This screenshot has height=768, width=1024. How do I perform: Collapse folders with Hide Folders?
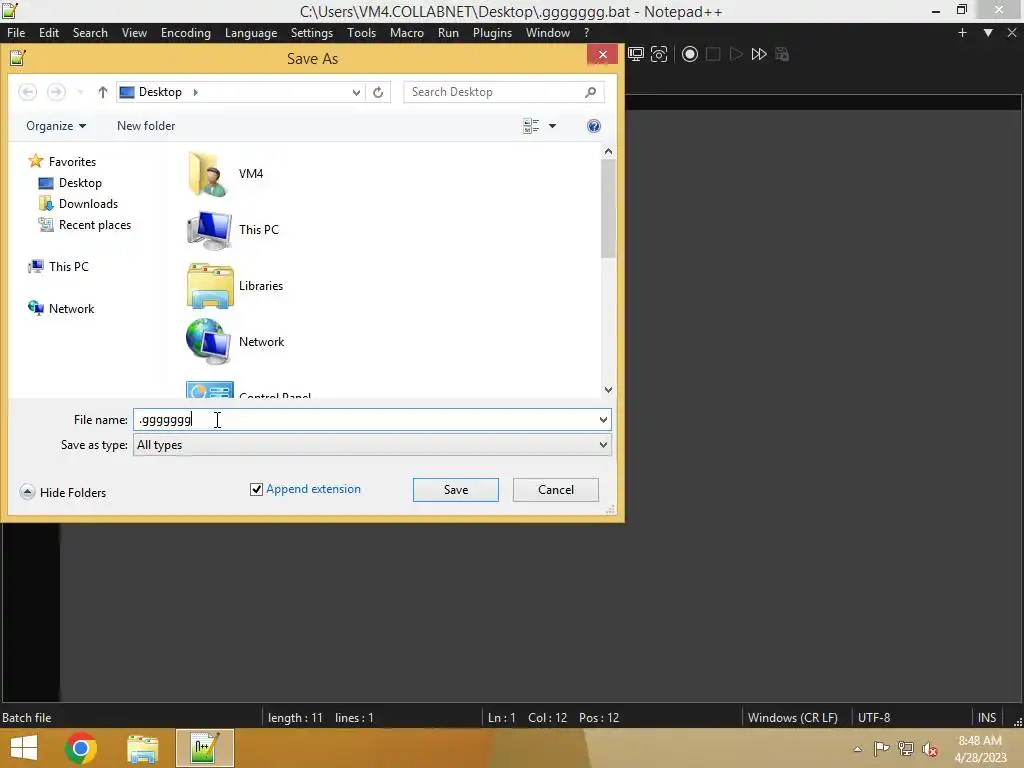[63, 492]
